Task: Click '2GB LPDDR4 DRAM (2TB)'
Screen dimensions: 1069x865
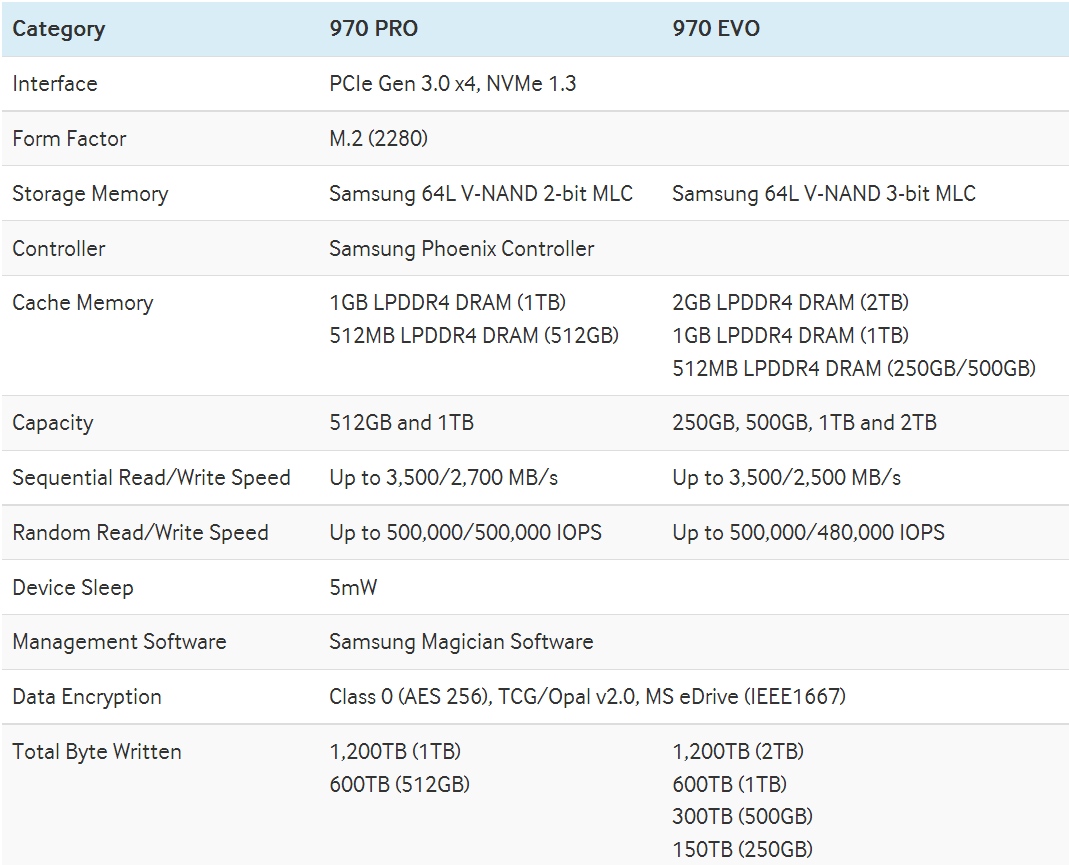Action: 790,303
